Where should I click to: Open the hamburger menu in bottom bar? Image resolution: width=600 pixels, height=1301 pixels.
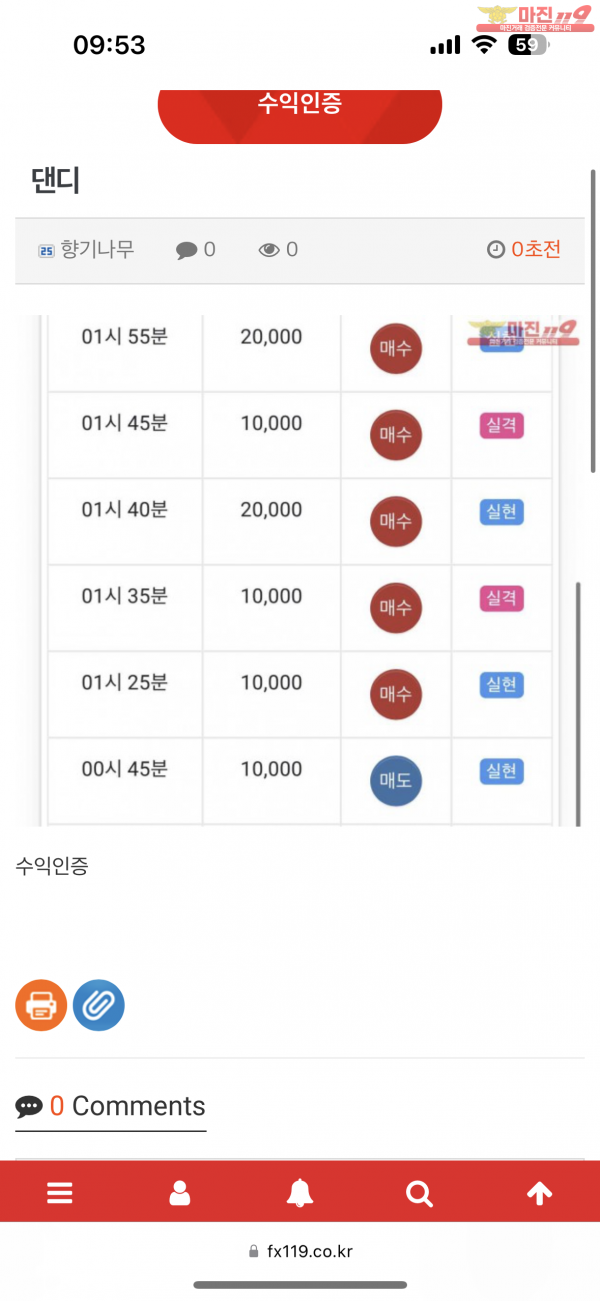click(x=60, y=1193)
